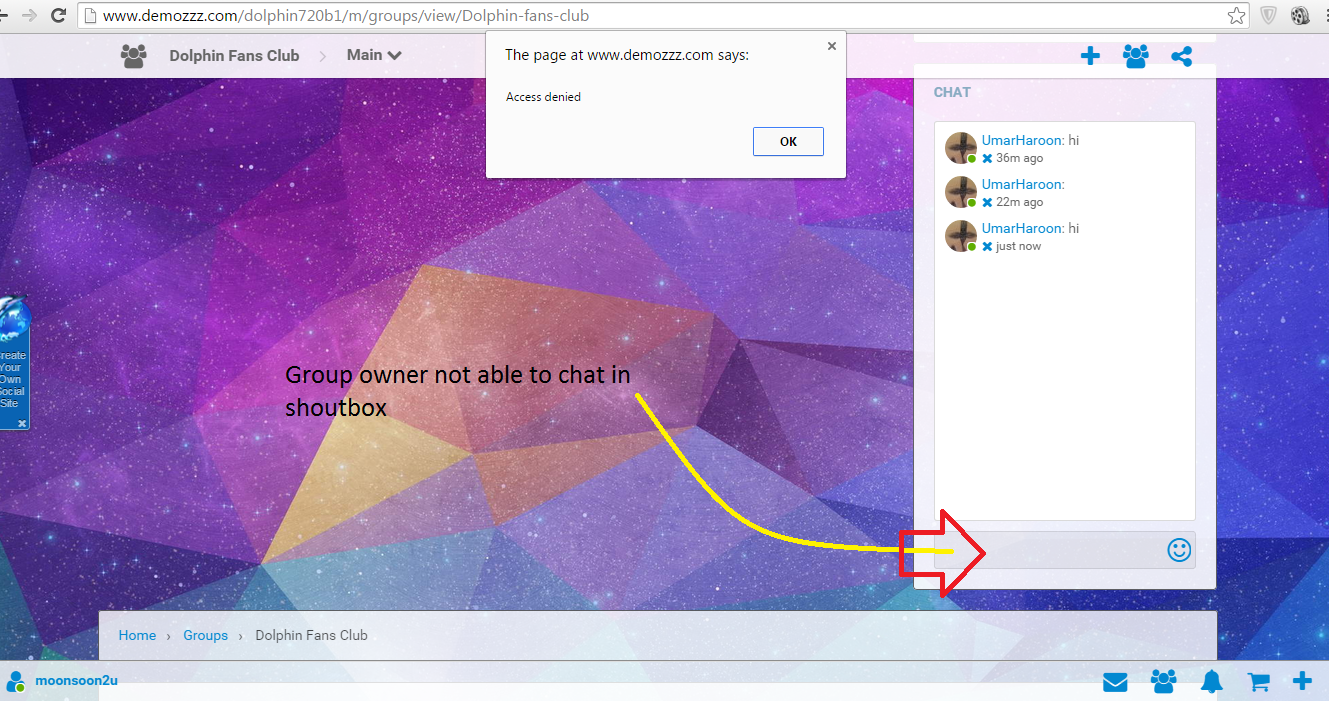Click UmarHaroon name on 36m ago message
This screenshot has width=1329, height=701.
(1022, 140)
